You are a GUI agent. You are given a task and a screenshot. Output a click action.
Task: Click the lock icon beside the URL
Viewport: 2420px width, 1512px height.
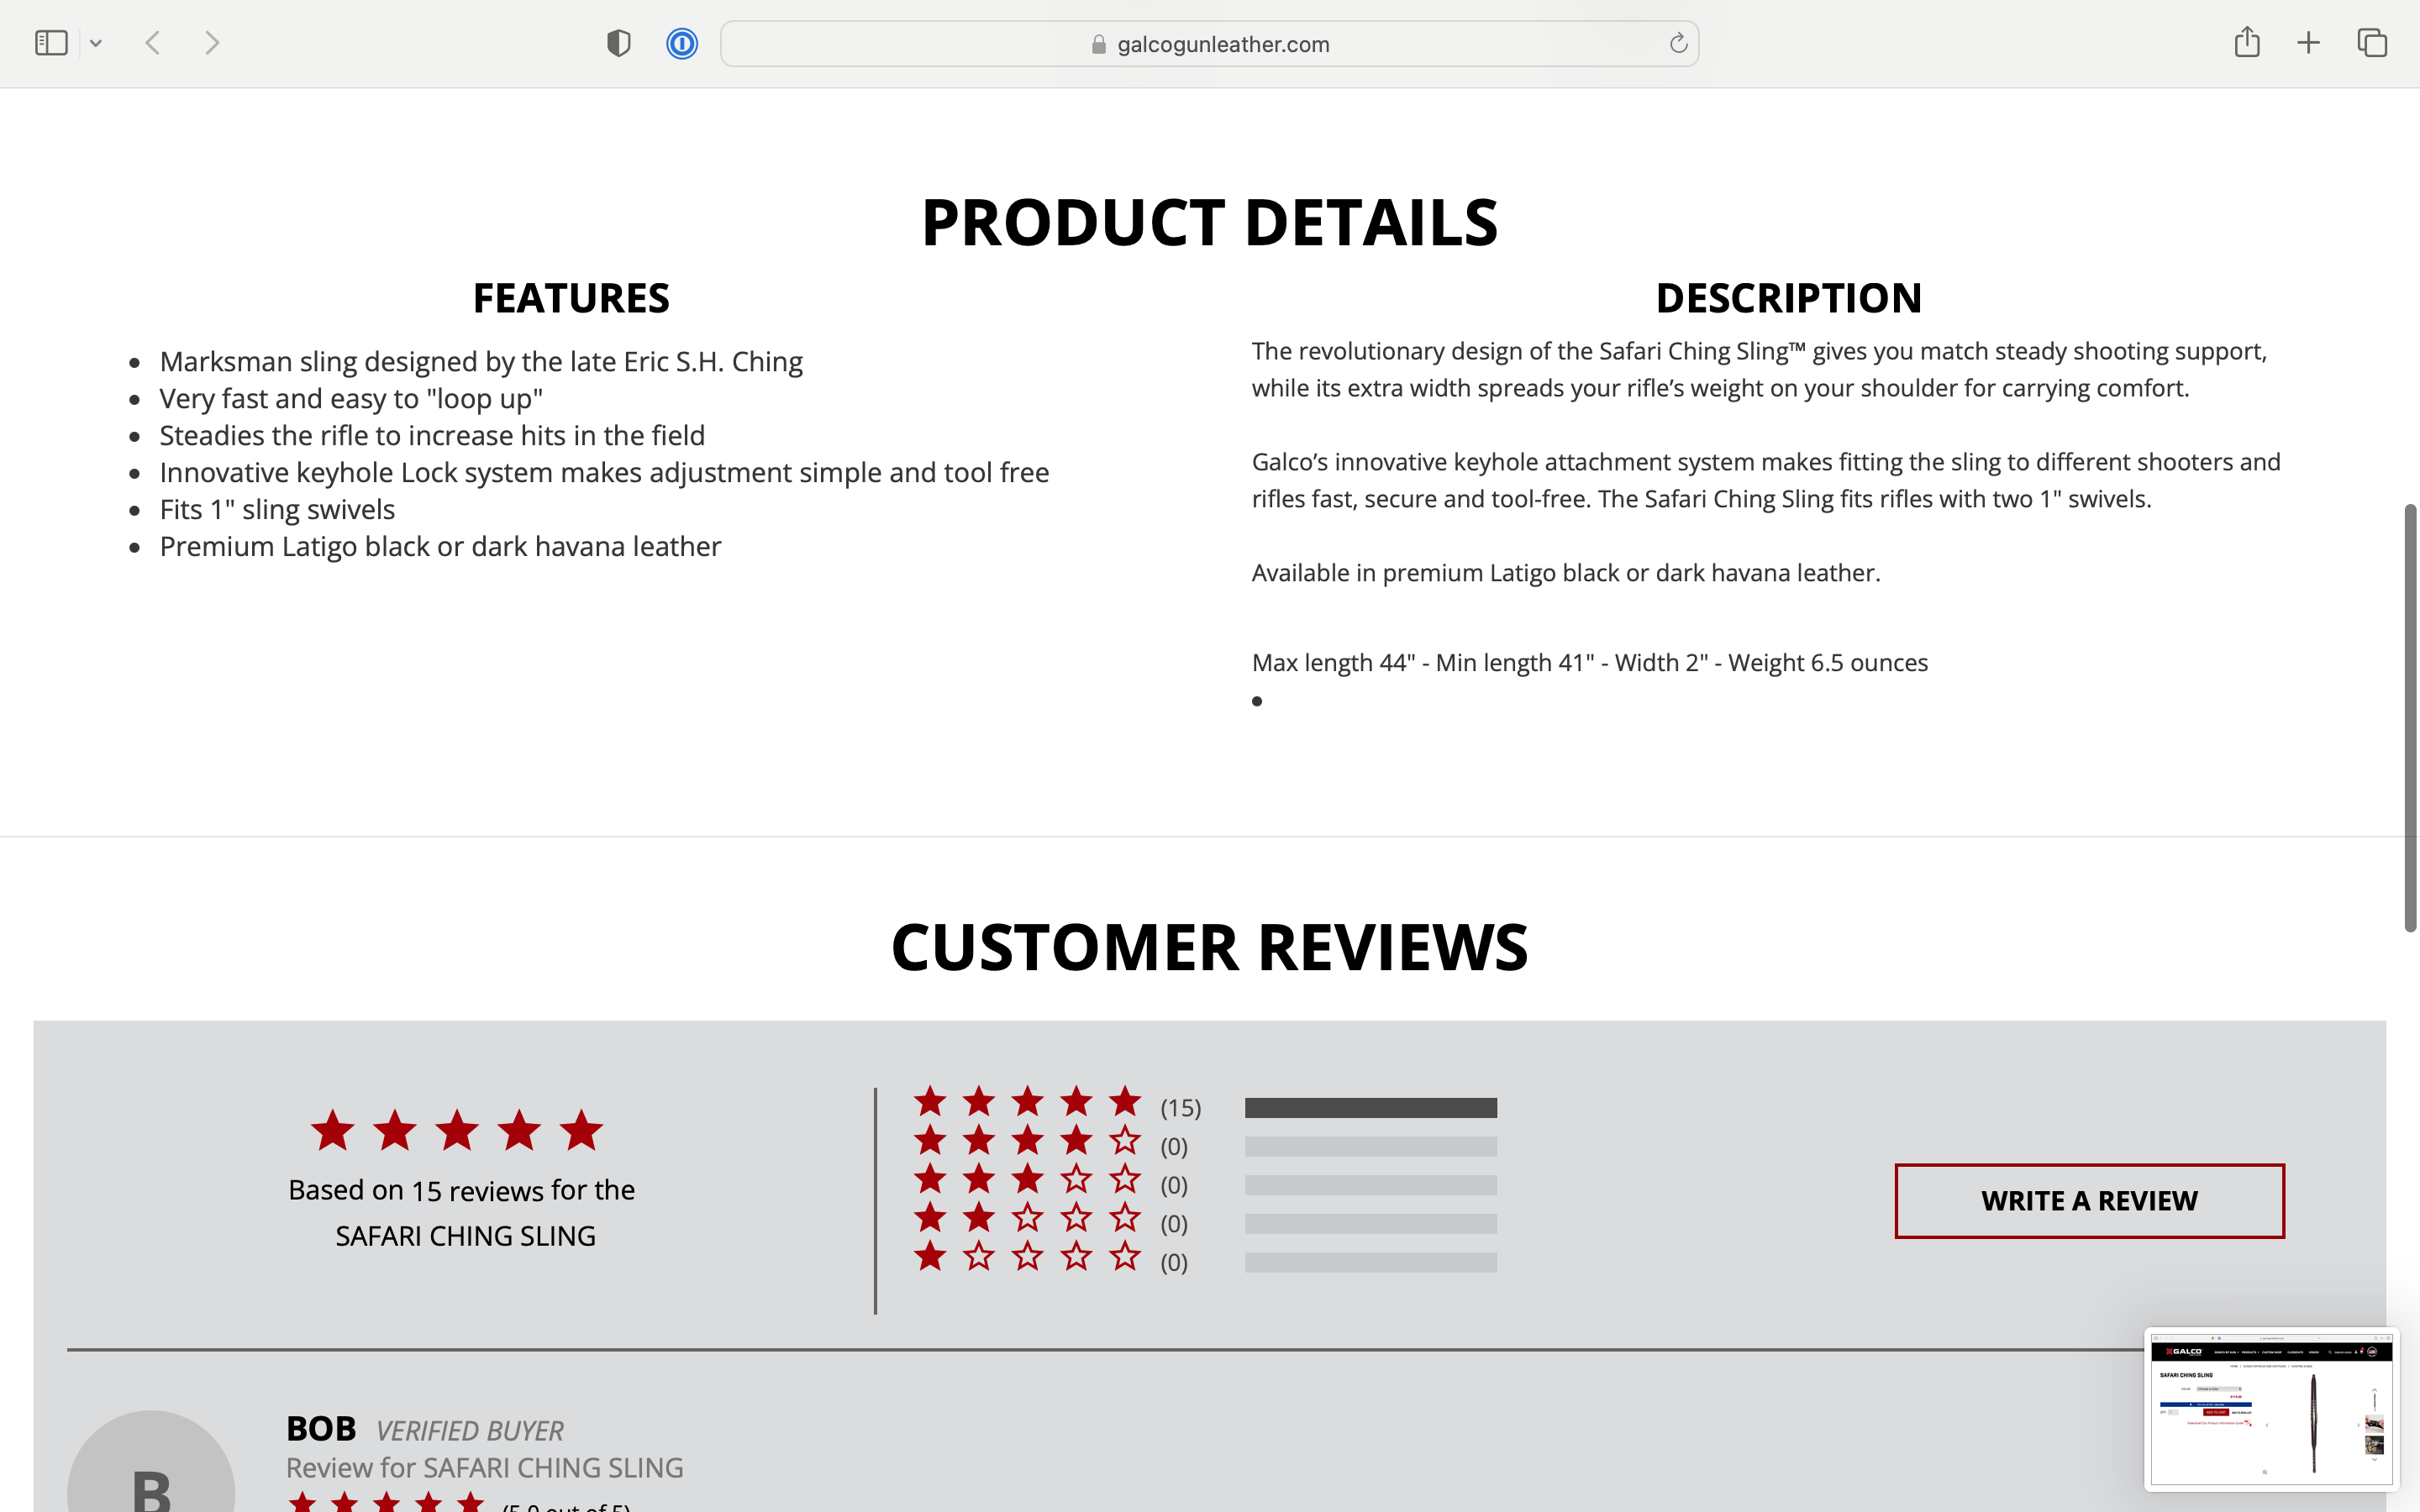(x=1099, y=44)
